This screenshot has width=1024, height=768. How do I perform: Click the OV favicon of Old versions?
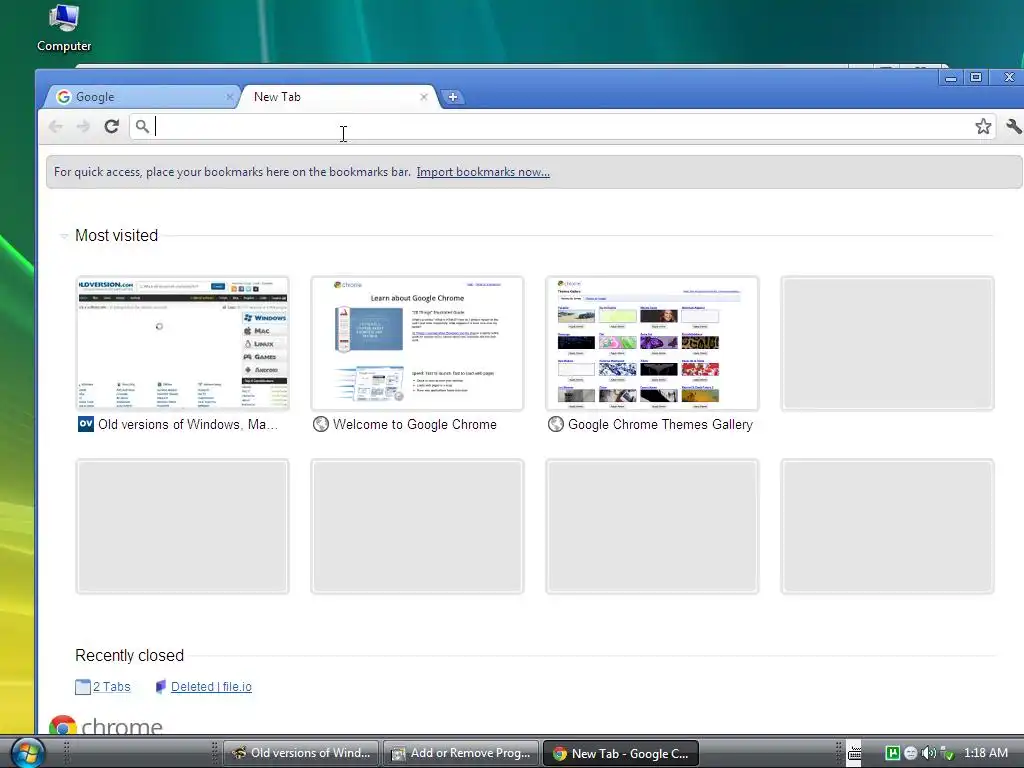(86, 424)
